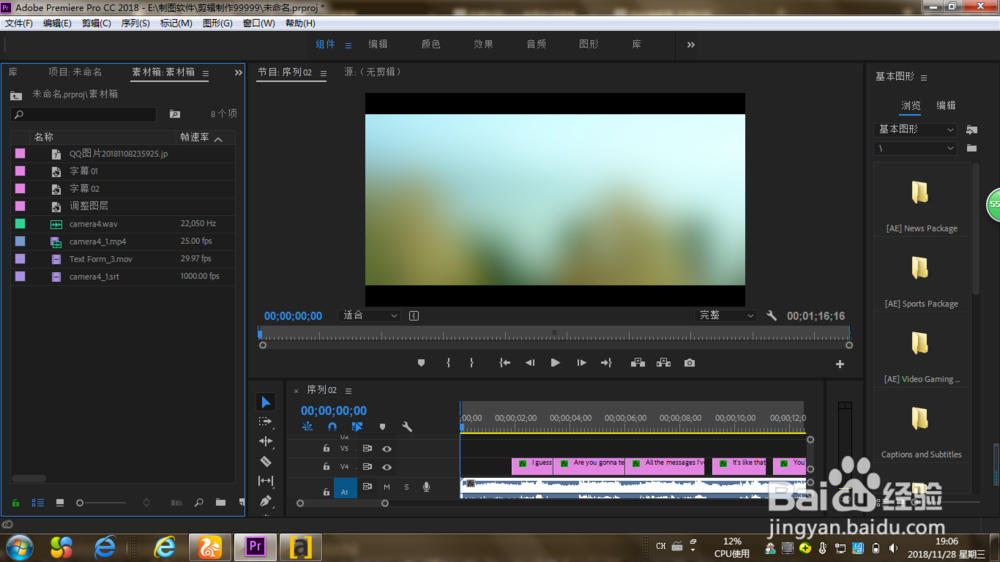Open the 文件(F) menu
Viewport: 1000px width, 562px height.
click(x=18, y=23)
